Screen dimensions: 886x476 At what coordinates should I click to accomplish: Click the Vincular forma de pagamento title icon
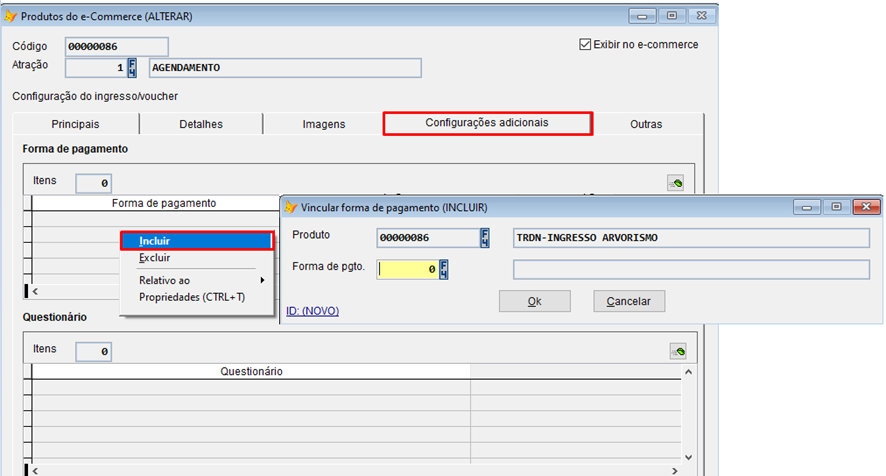click(291, 208)
